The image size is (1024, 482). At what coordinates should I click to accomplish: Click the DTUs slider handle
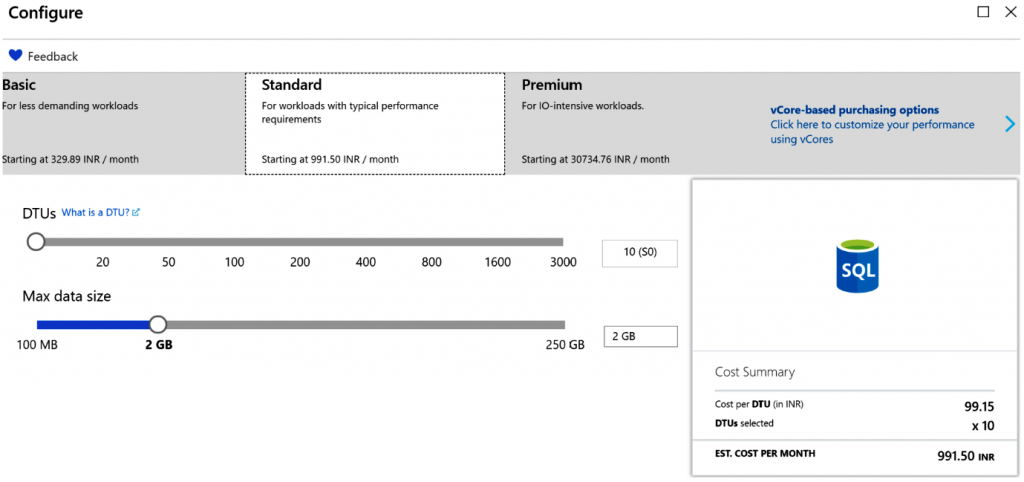click(x=36, y=241)
